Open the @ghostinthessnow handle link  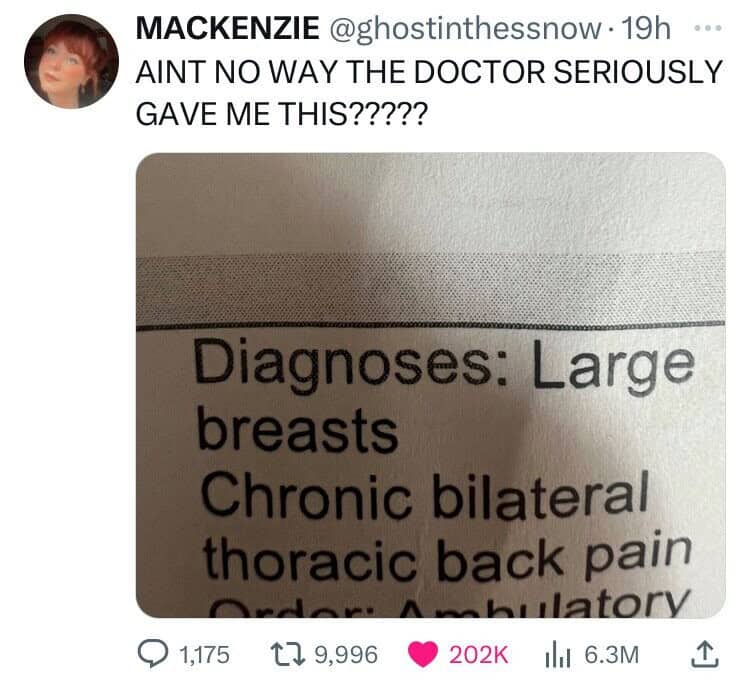tap(463, 29)
